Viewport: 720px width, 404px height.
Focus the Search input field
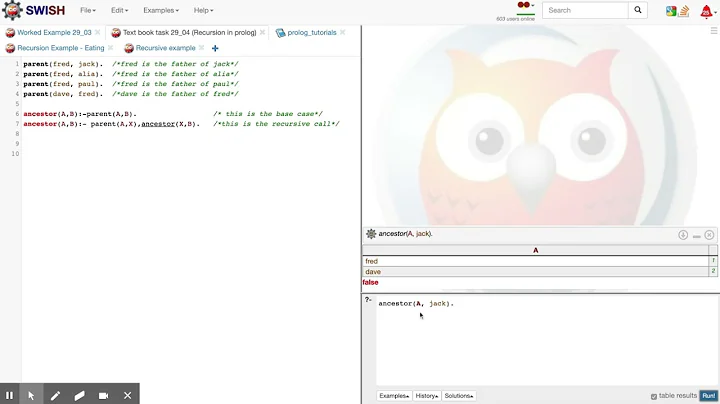pyautogui.click(x=585, y=10)
